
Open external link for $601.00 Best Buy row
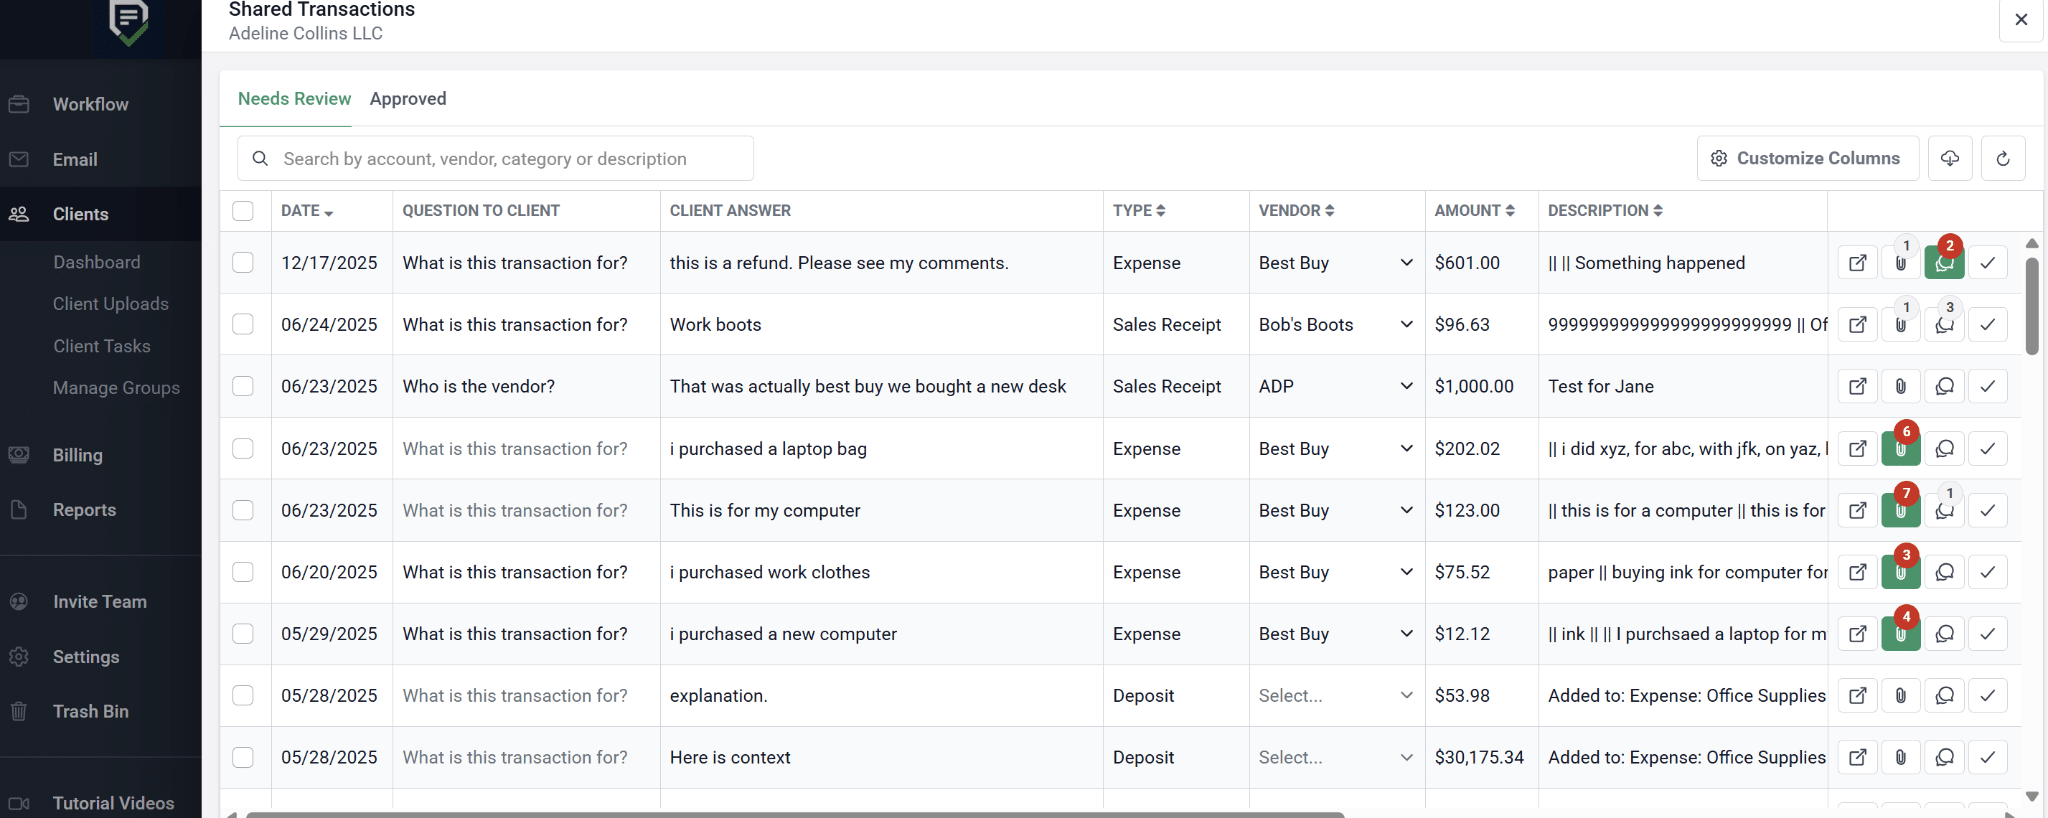pyautogui.click(x=1857, y=263)
